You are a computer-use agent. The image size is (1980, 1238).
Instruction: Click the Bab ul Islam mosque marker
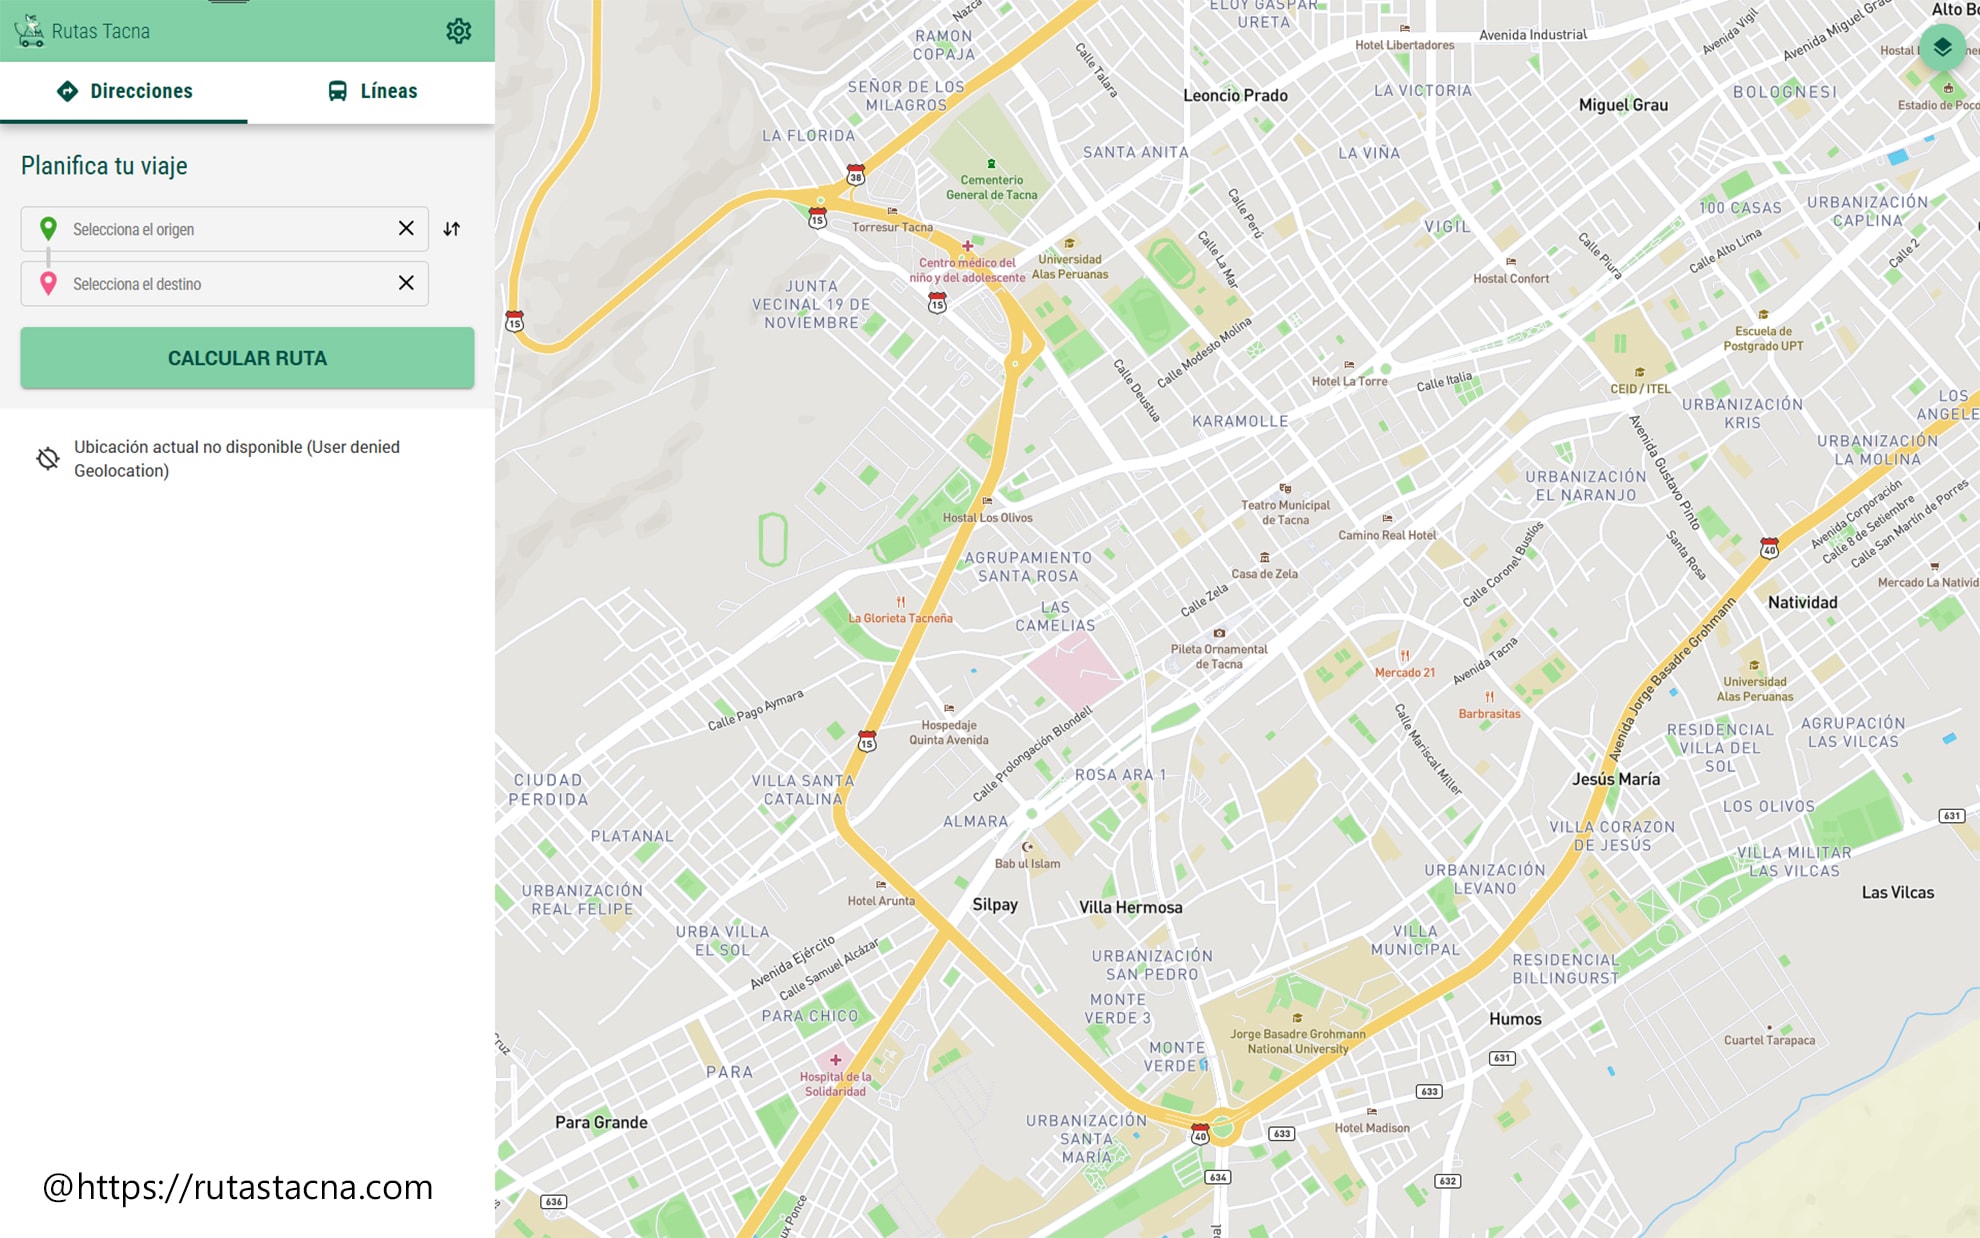click(x=1027, y=847)
